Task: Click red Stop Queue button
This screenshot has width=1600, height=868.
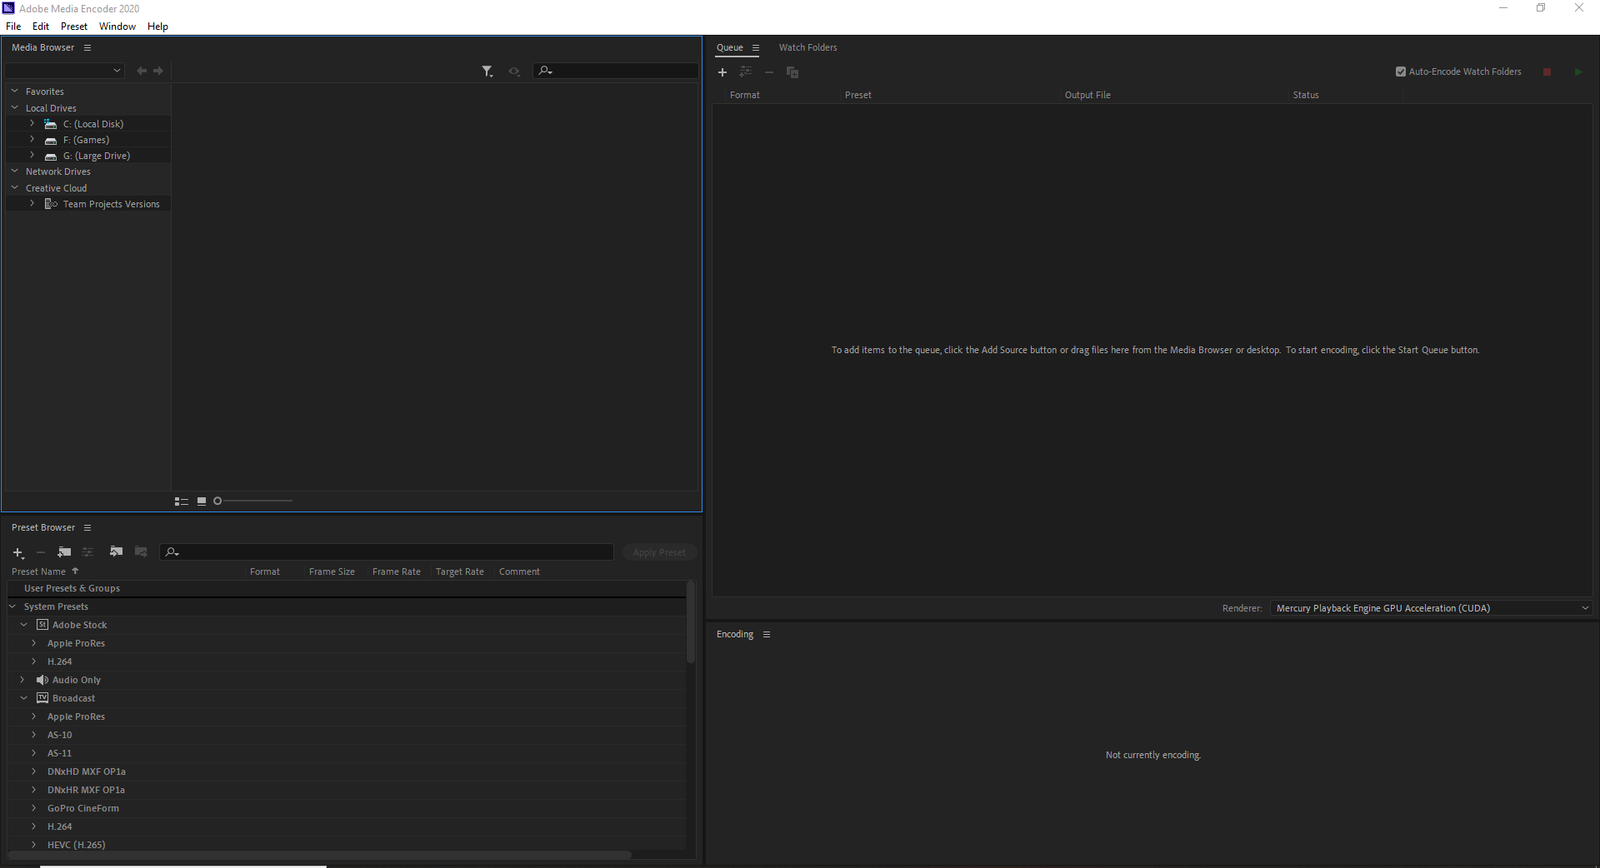Action: (x=1547, y=72)
